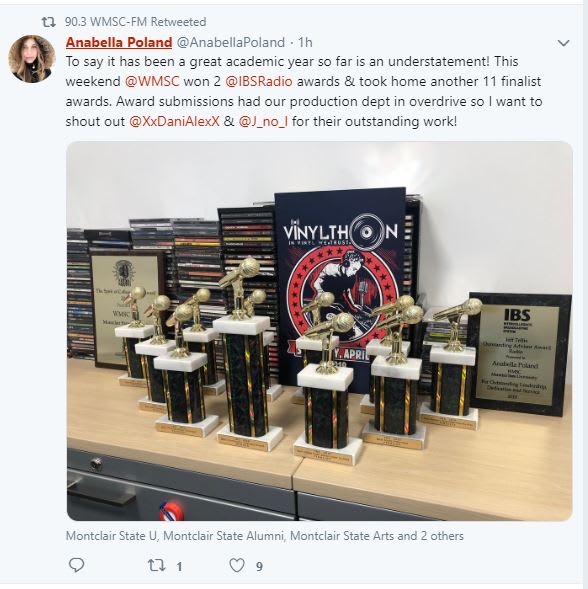Retweet using the arrows icon below photo
The image size is (588, 589).
click(x=156, y=565)
